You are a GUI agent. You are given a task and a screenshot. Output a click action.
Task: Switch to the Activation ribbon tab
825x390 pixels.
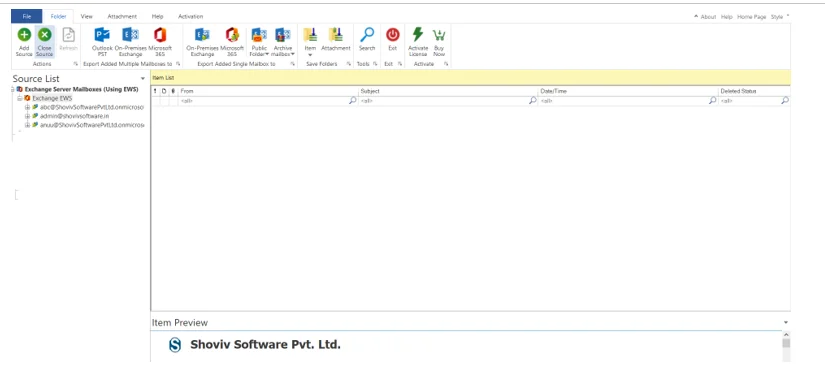point(190,16)
